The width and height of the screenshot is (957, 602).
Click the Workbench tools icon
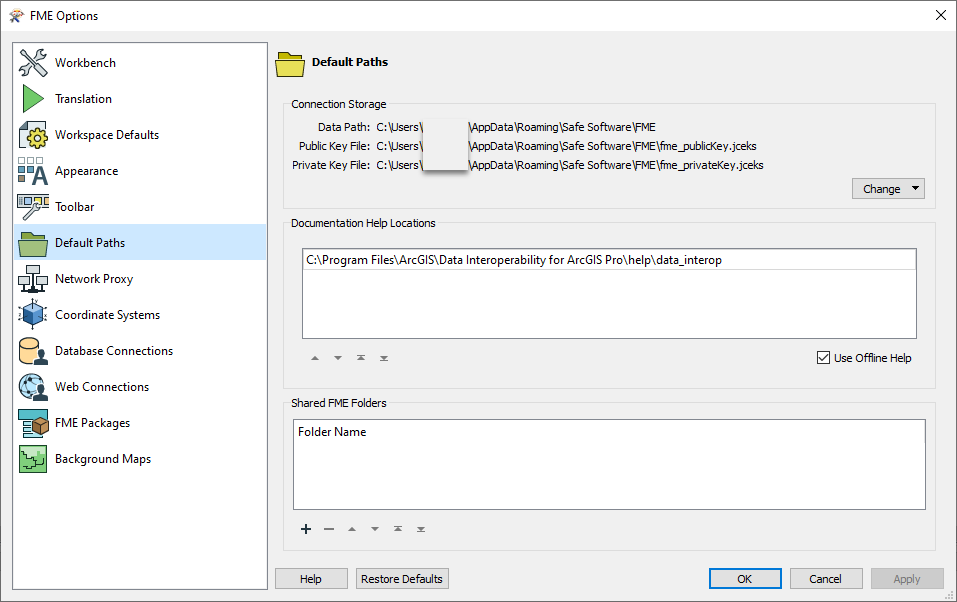33,63
